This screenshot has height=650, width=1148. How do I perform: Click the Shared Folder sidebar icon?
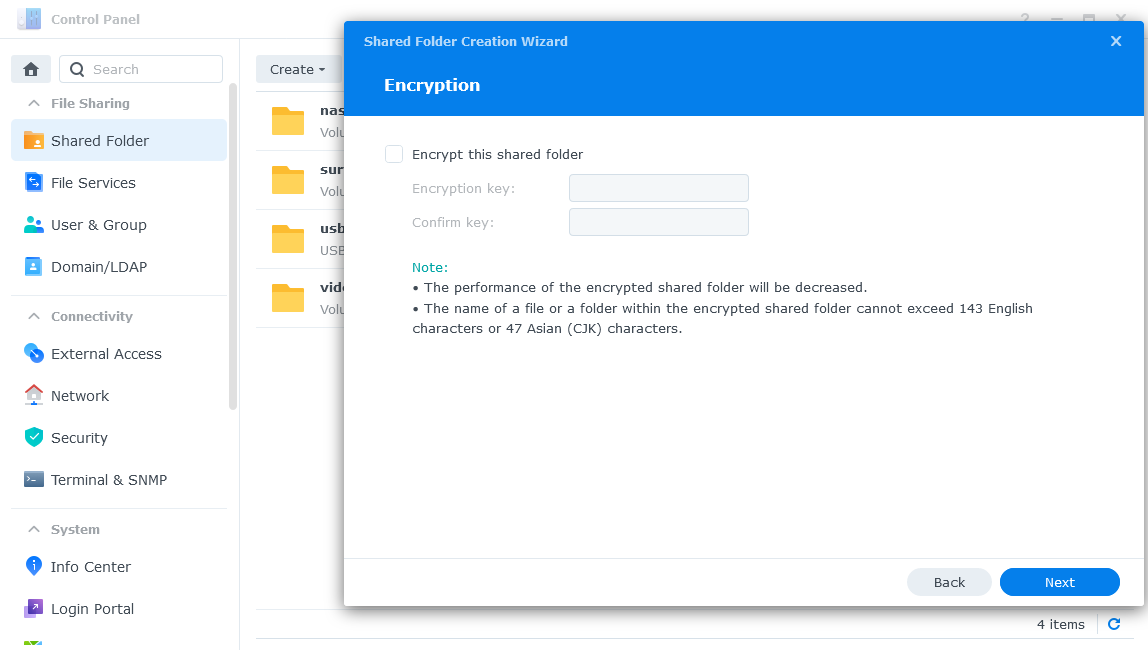(34, 141)
